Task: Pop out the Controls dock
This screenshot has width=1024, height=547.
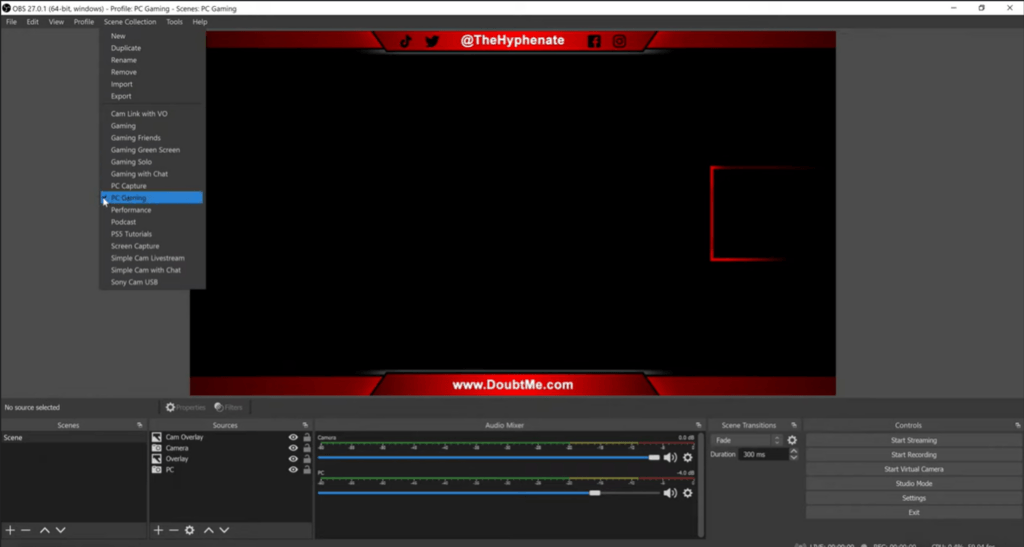Action: 1017,425
